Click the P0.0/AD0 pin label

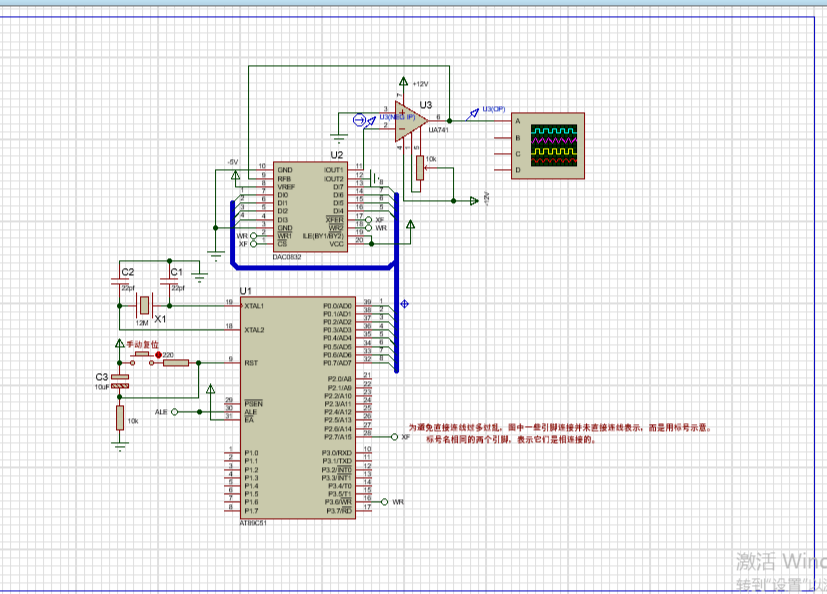[x=338, y=306]
